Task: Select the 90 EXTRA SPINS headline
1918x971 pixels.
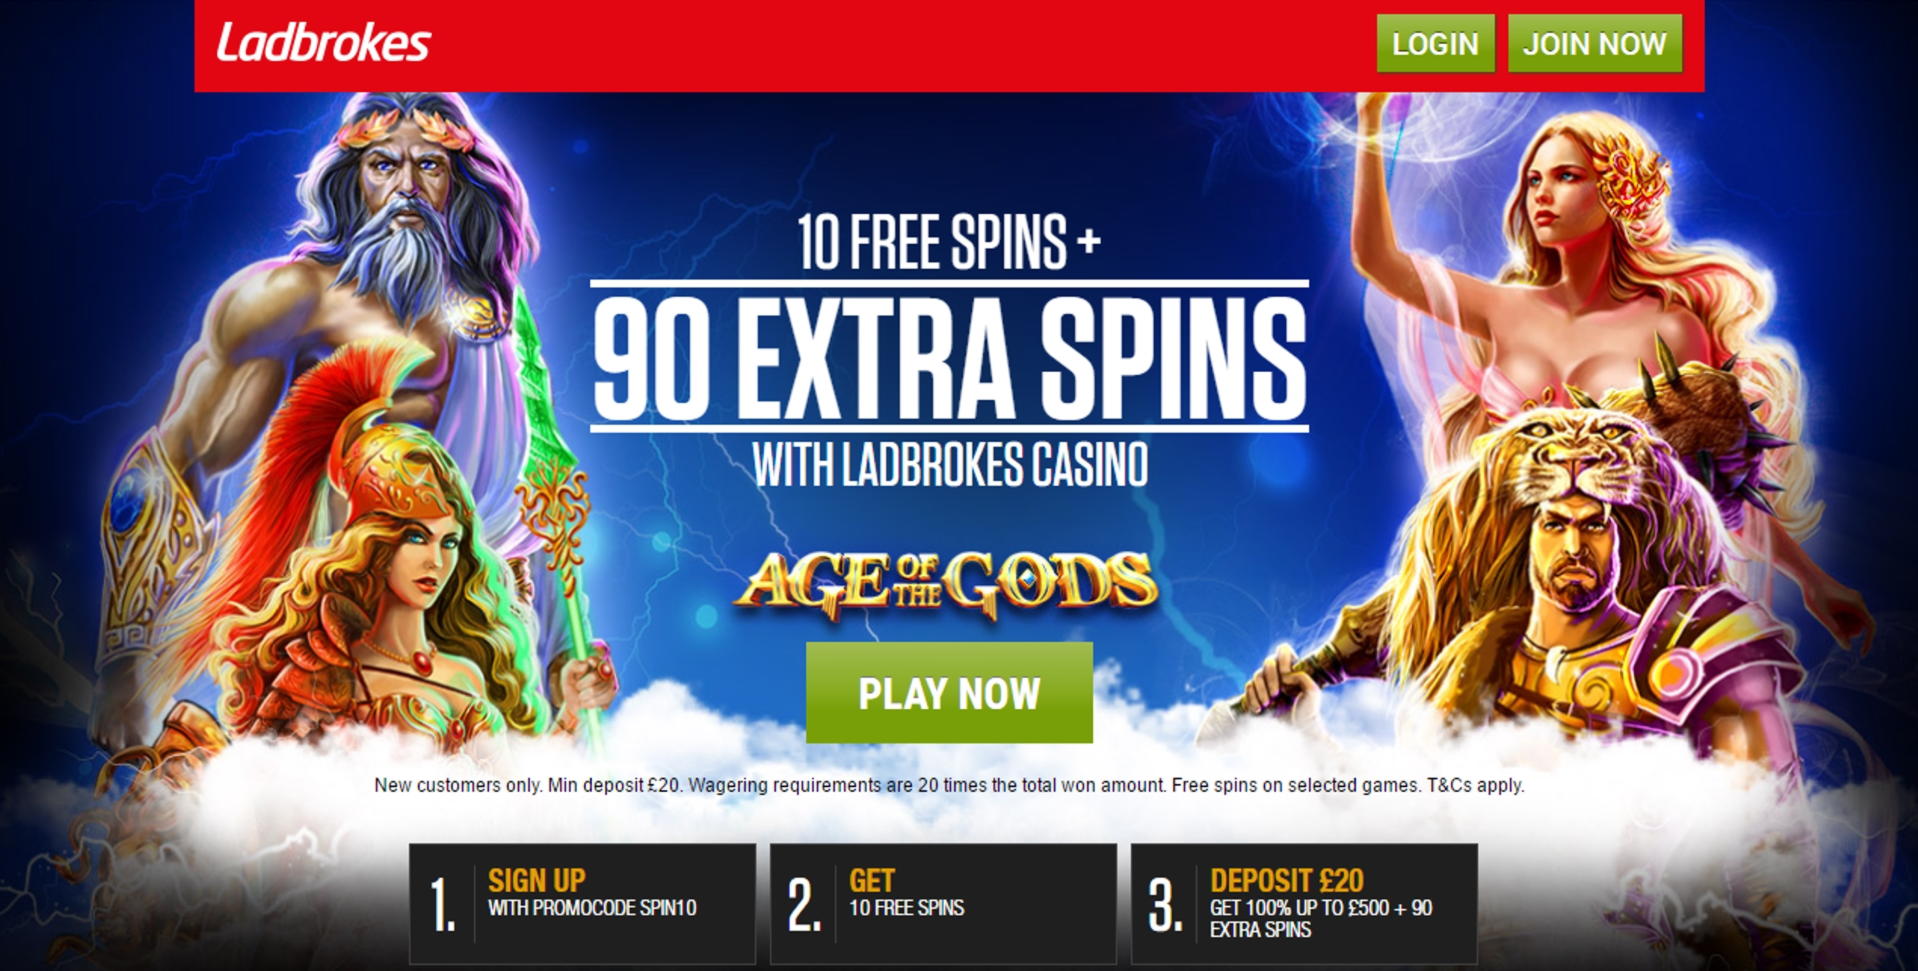Action: click(x=949, y=358)
